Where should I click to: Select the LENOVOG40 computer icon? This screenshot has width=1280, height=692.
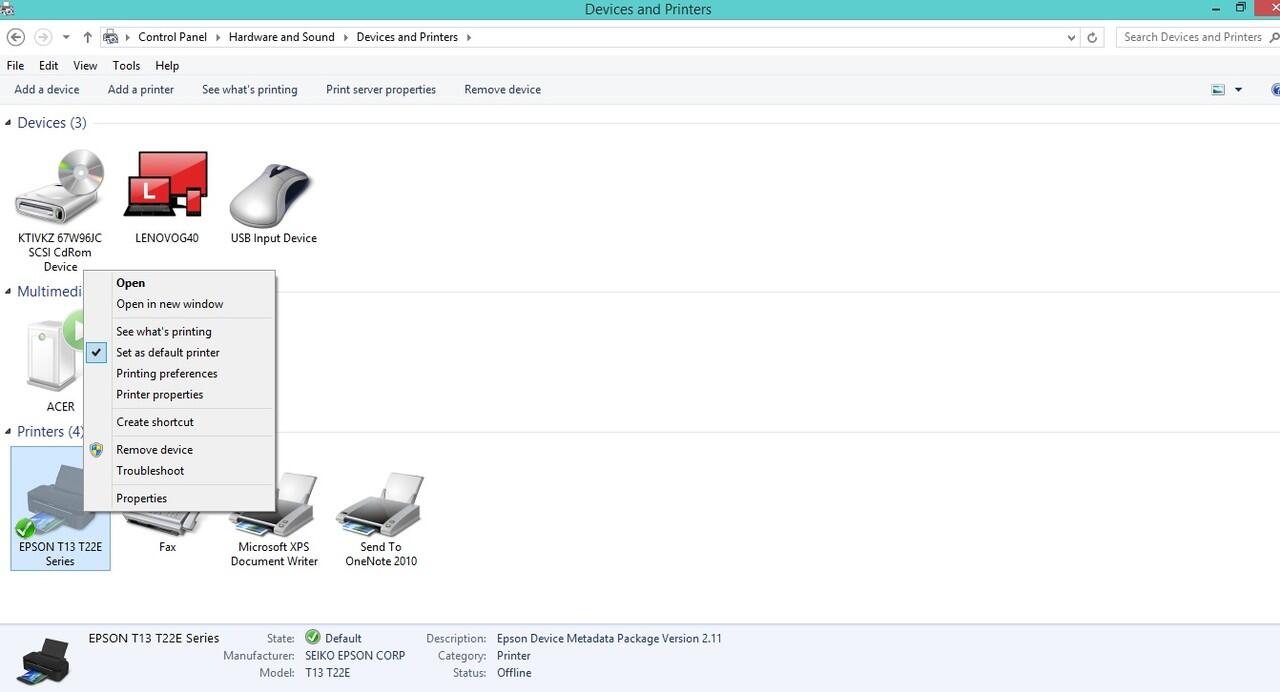tap(166, 185)
